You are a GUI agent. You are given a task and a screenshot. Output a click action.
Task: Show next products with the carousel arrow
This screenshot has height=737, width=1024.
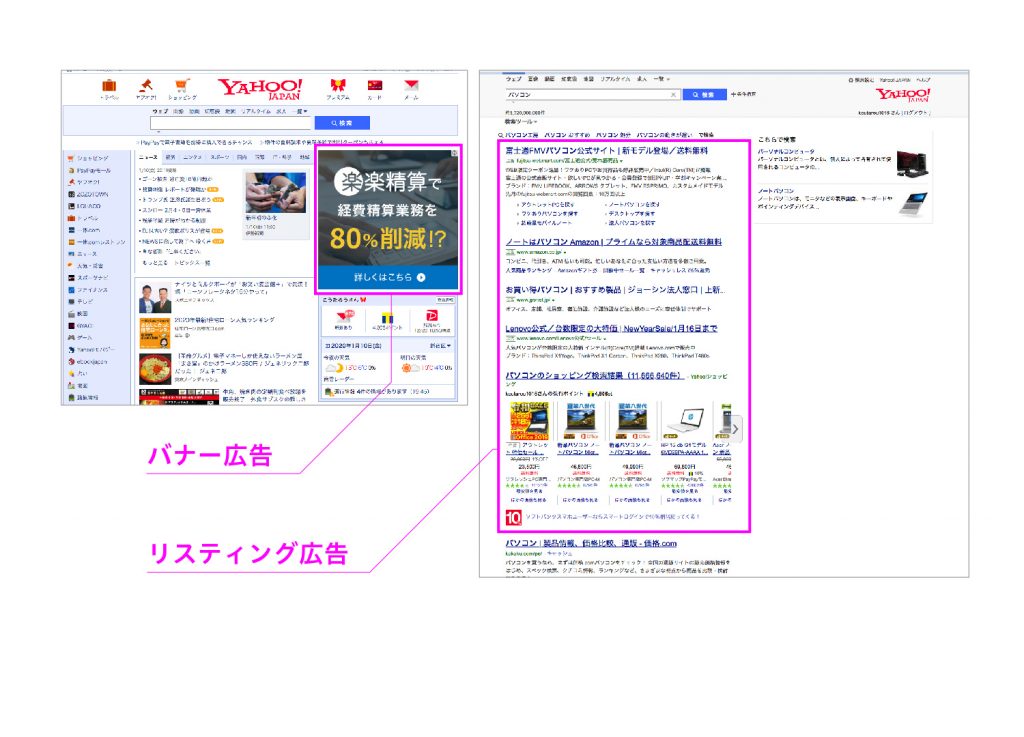coord(735,429)
